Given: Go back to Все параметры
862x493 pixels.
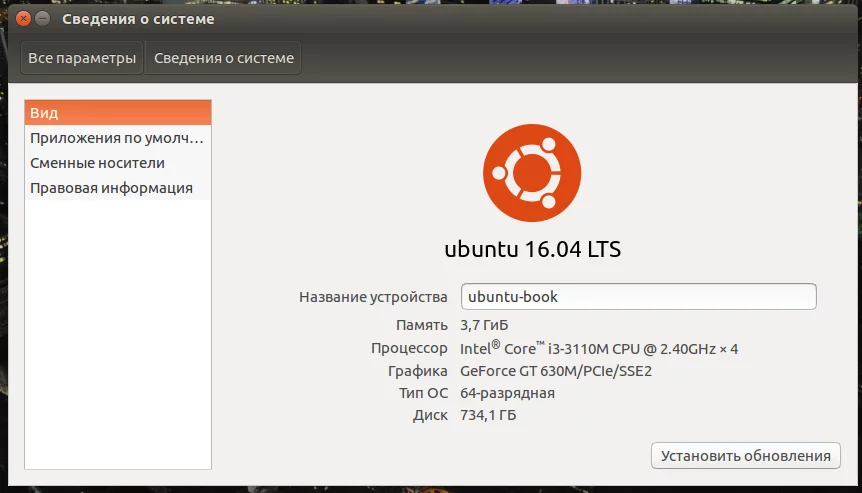Looking at the screenshot, I should 82,58.
